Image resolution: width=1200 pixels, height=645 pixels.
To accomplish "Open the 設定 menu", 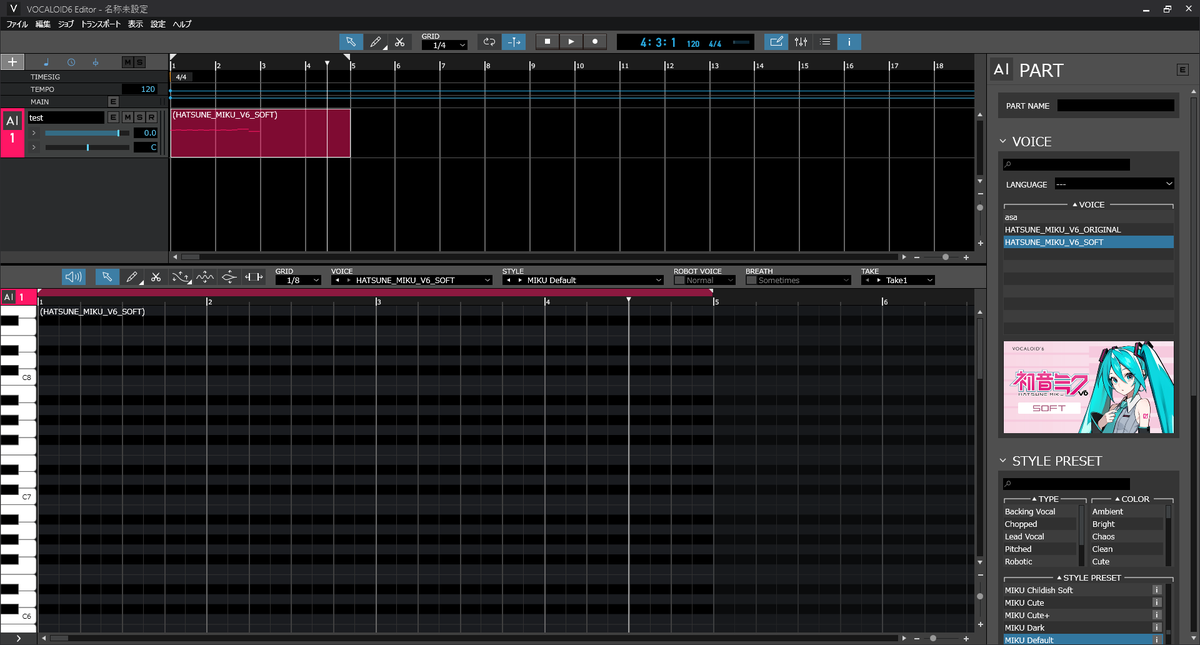I will [x=158, y=23].
